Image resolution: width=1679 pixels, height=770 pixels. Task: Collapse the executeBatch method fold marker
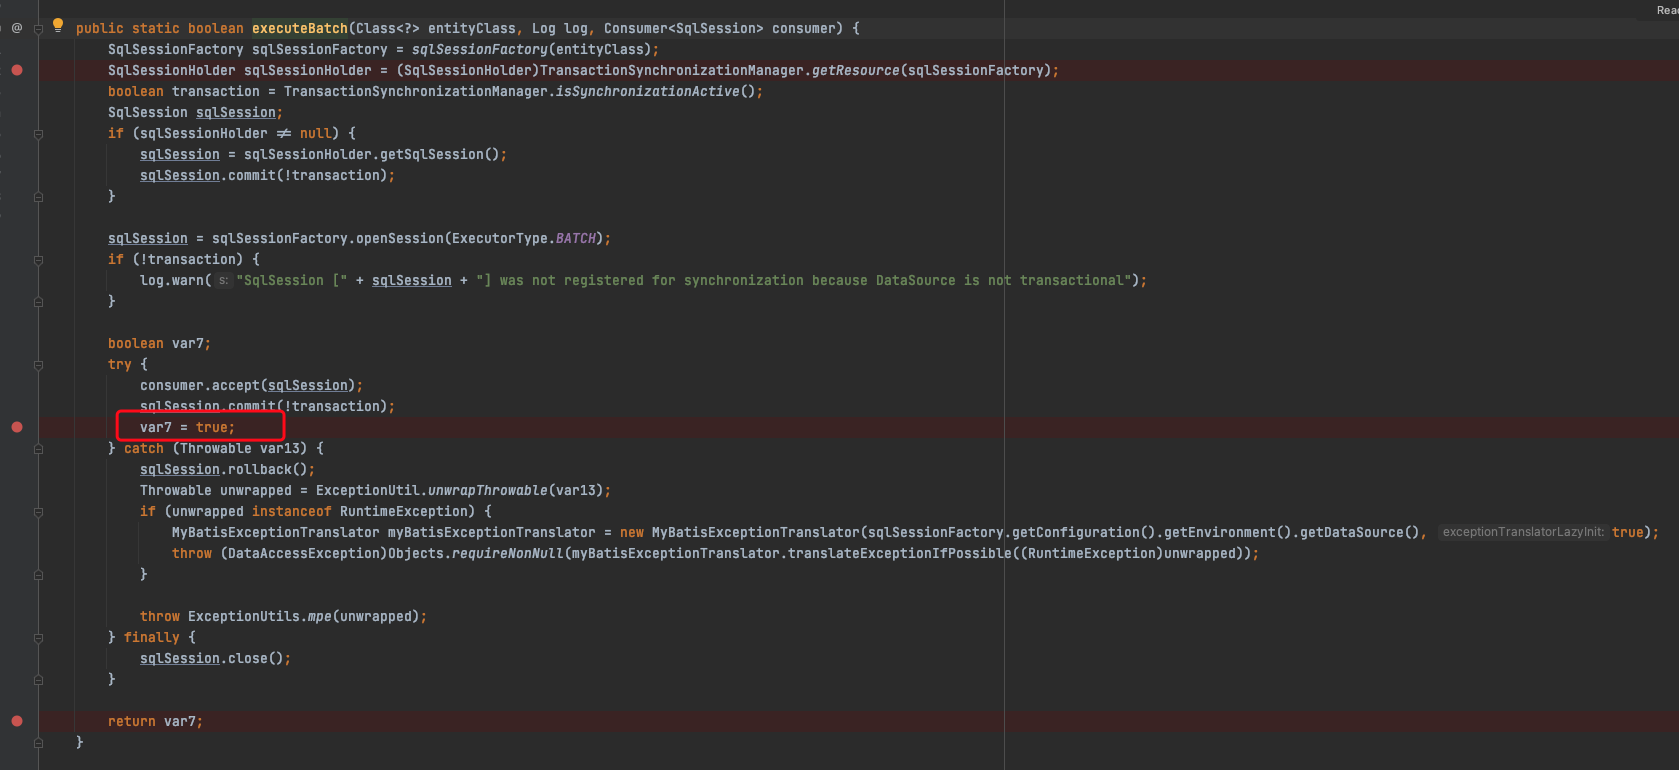click(x=38, y=29)
